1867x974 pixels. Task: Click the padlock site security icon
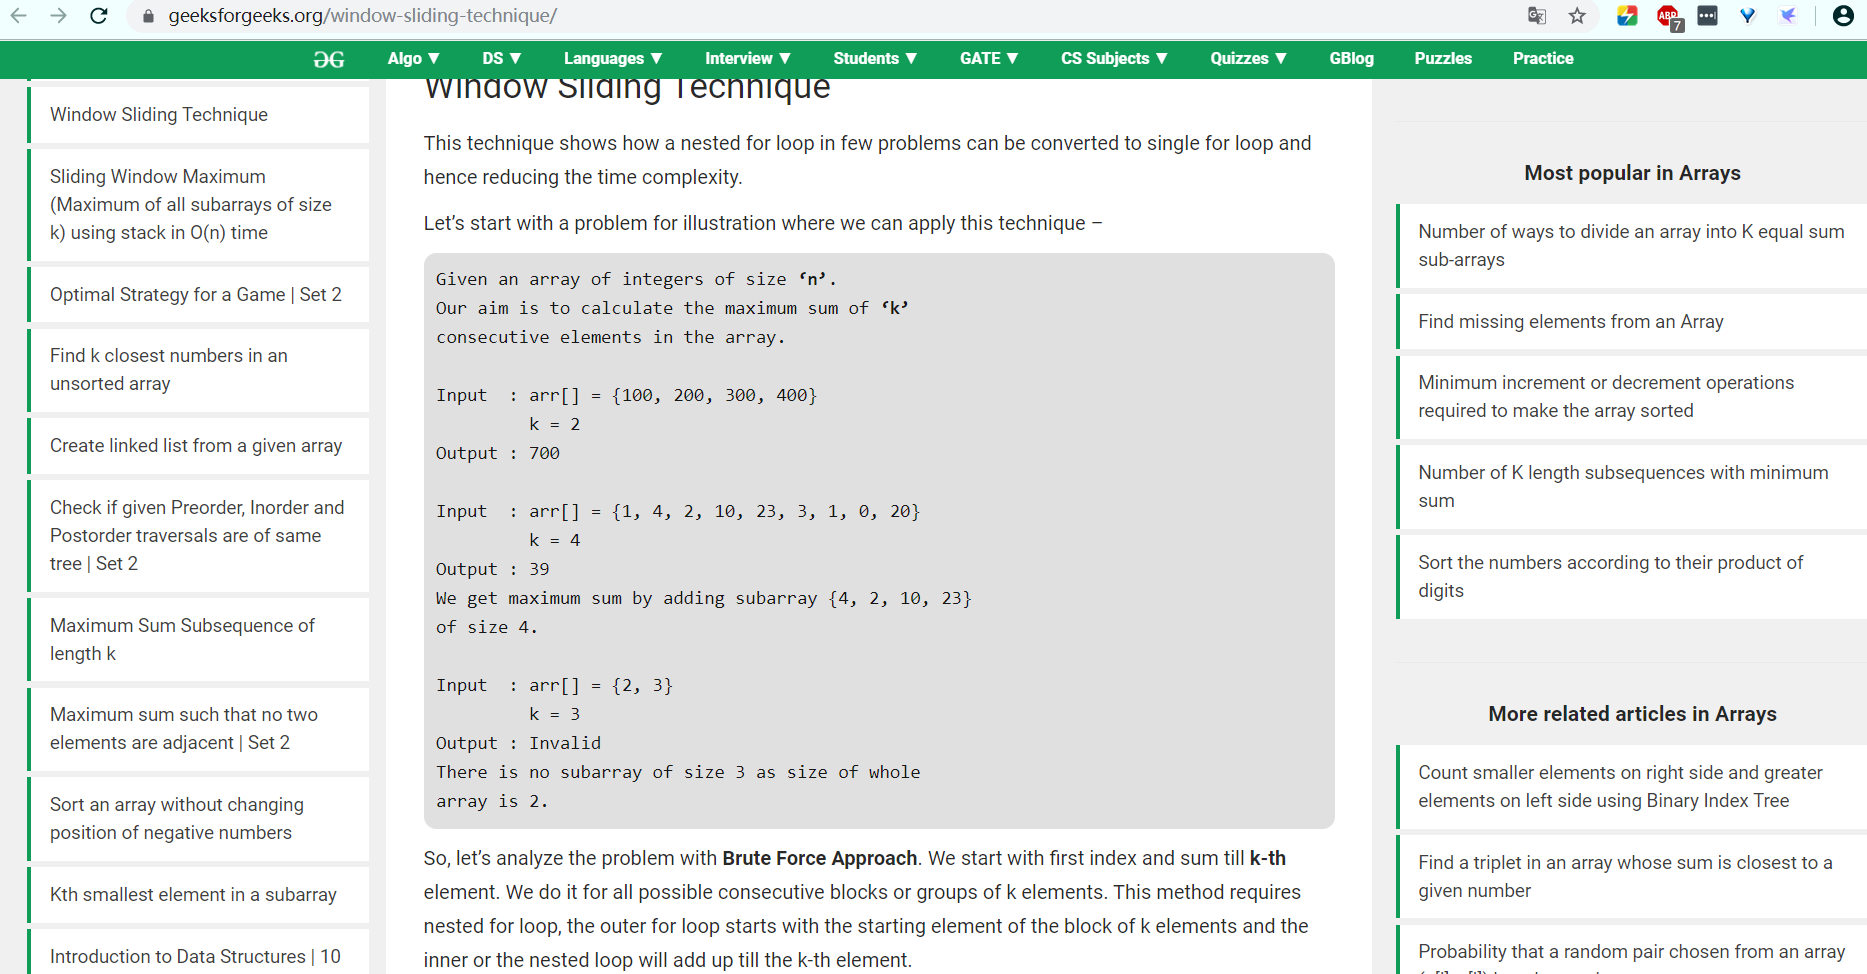click(148, 17)
